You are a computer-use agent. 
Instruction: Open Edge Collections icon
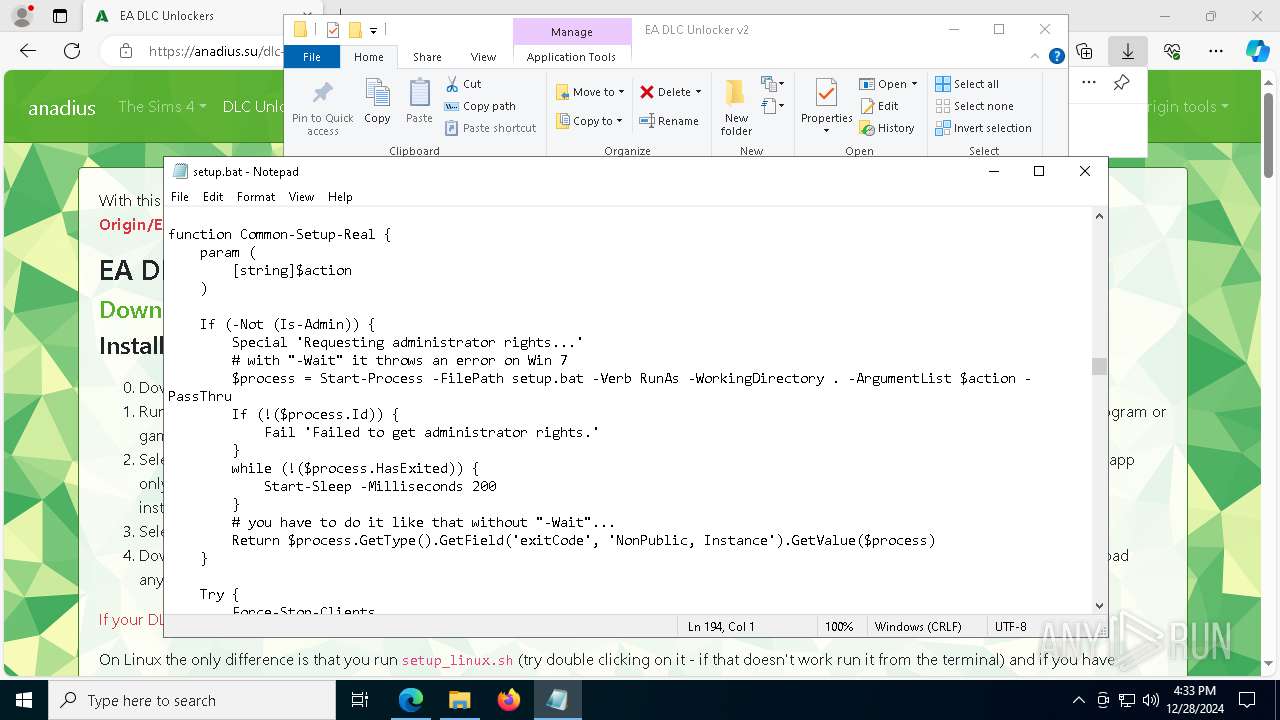[1085, 51]
